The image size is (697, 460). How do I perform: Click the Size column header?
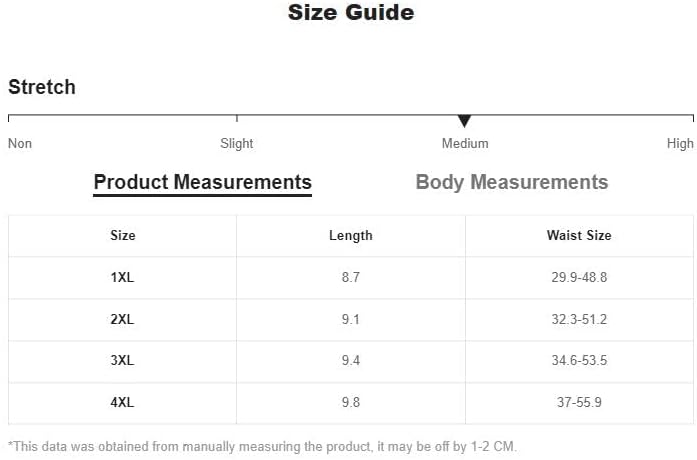click(123, 235)
